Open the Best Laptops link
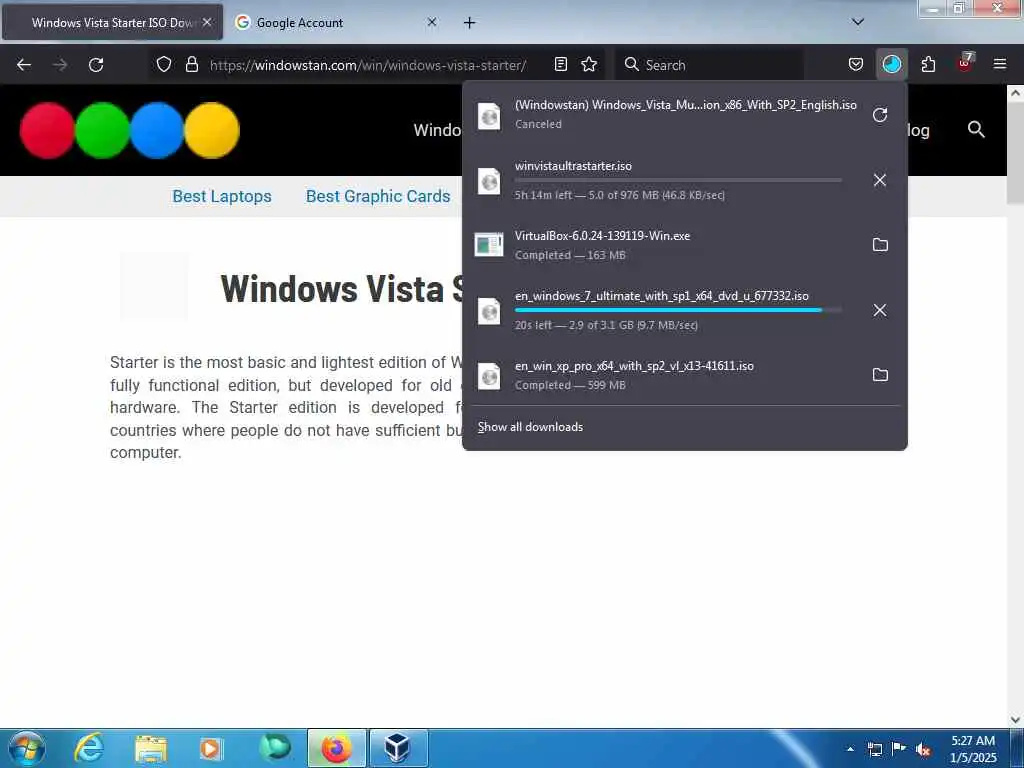Screen dimensions: 1024x768 (222, 196)
